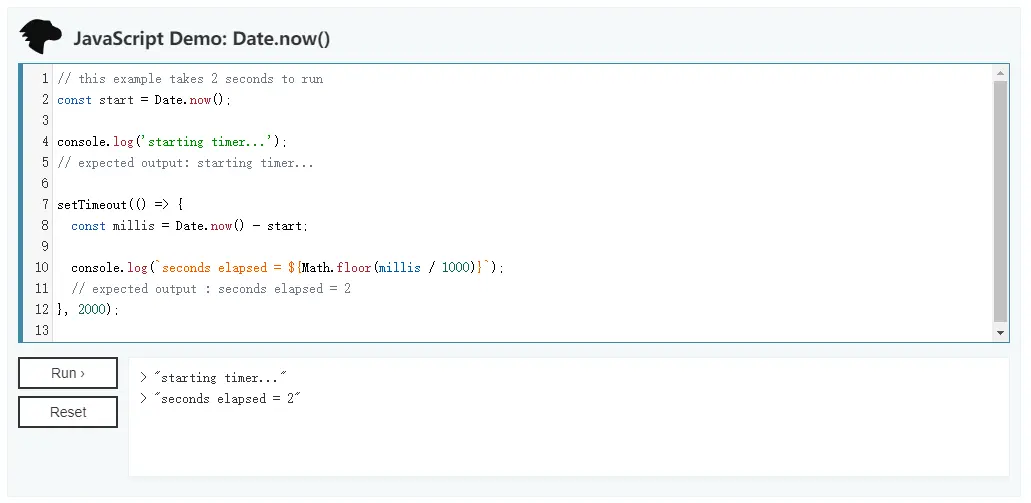Viewport: 1031px width, 503px height.
Task: Click the 2000 timeout value on line 12
Action: [91, 310]
